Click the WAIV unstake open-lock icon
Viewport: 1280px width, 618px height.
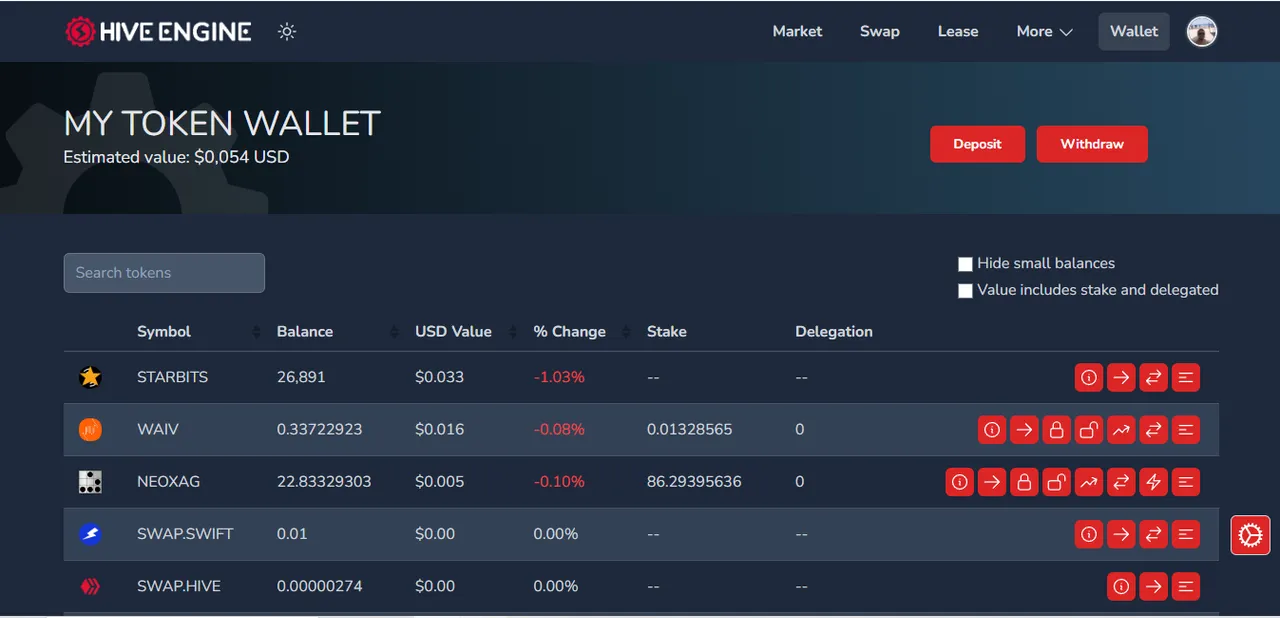1089,430
